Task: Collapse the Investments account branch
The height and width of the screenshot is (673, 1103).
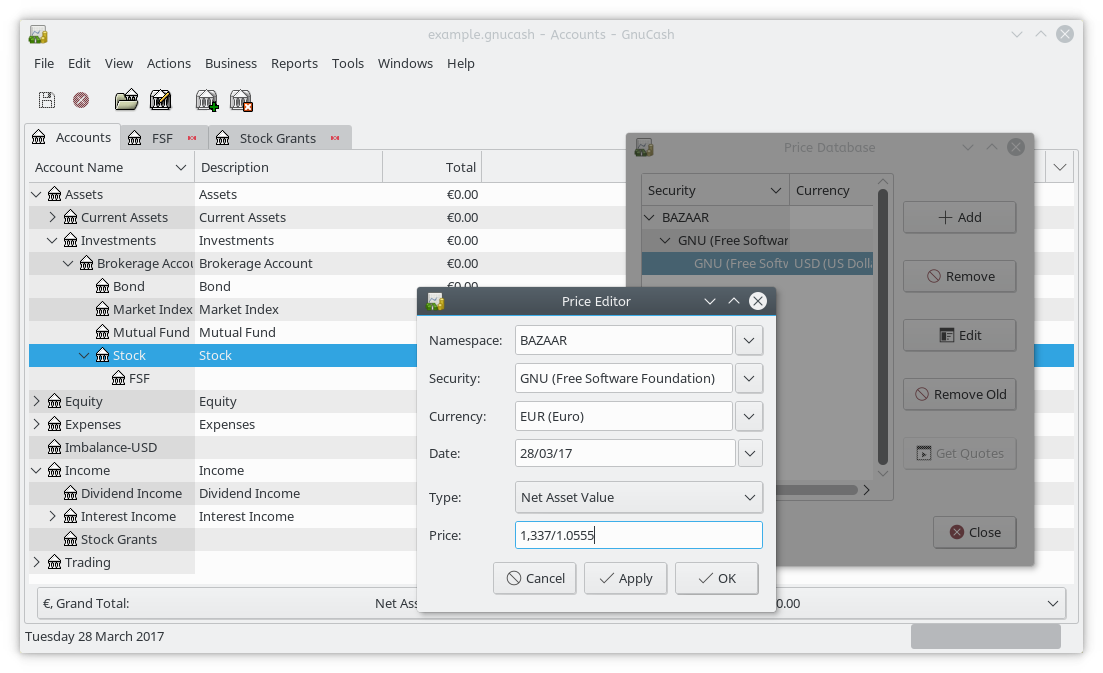Action: [52, 240]
